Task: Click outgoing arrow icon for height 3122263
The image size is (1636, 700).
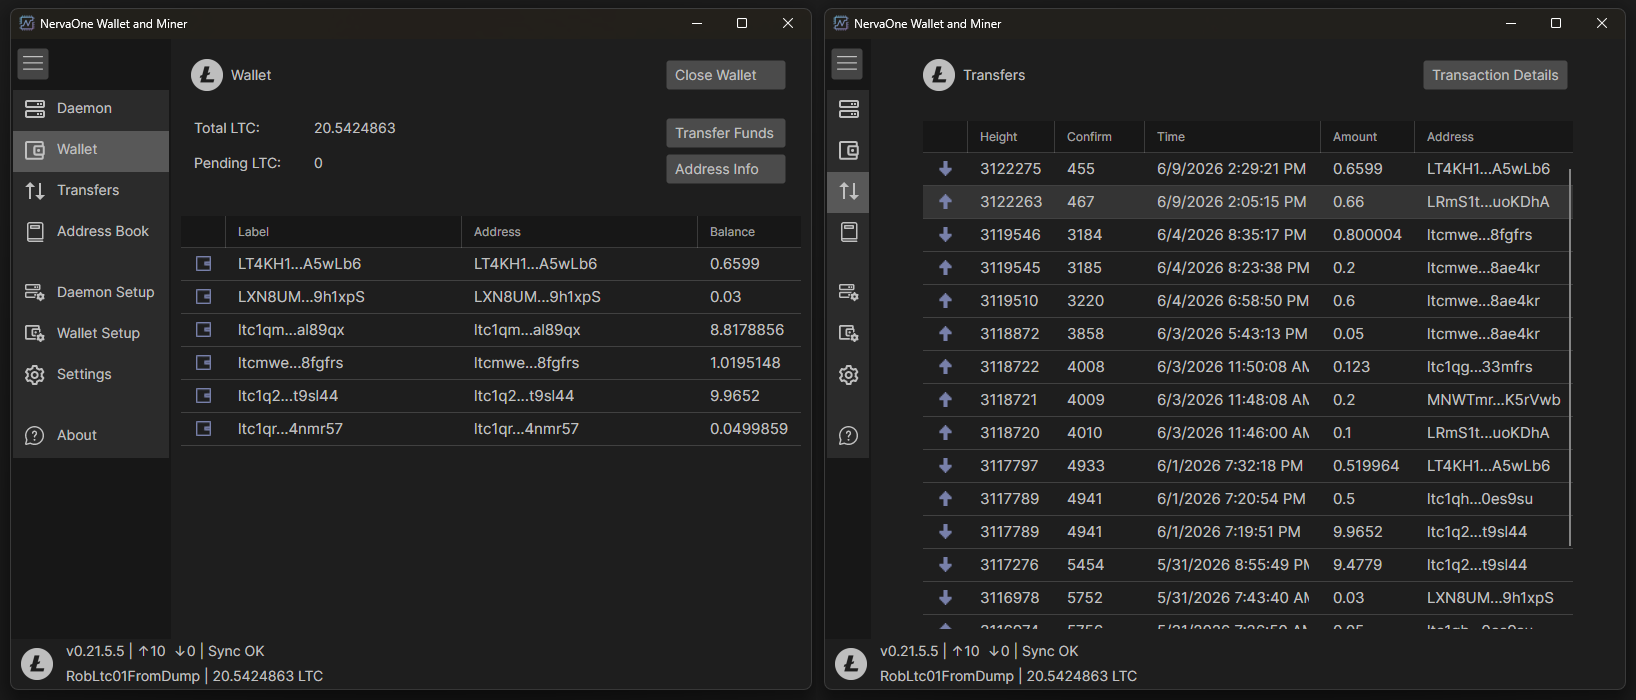Action: (945, 202)
